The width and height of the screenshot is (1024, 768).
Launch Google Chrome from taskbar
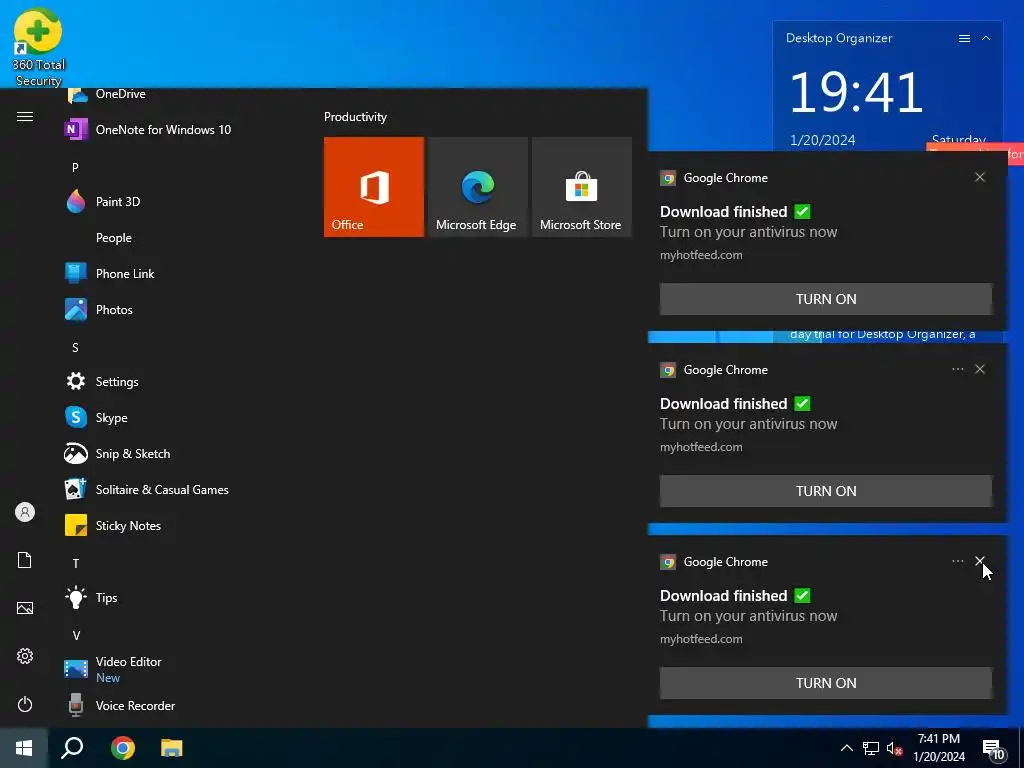coord(123,748)
